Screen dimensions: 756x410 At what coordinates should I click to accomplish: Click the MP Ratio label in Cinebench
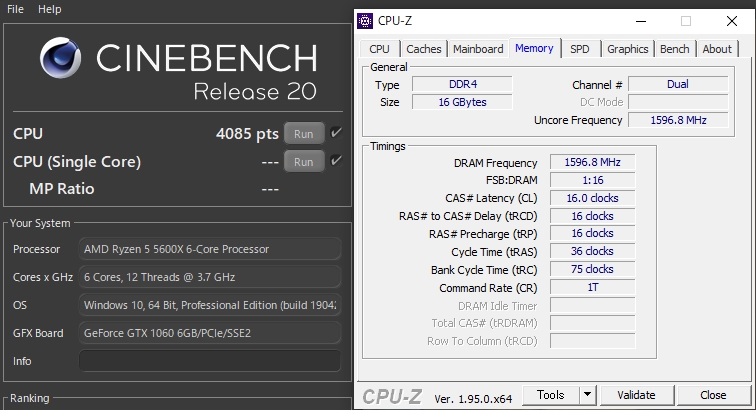pyautogui.click(x=62, y=189)
